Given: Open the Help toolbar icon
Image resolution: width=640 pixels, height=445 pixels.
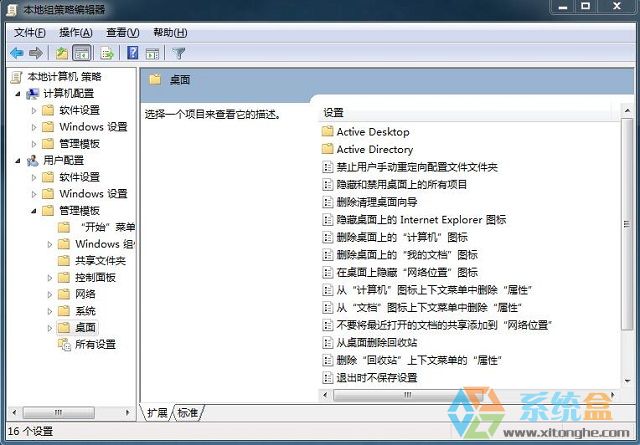Looking at the screenshot, I should click(x=133, y=53).
